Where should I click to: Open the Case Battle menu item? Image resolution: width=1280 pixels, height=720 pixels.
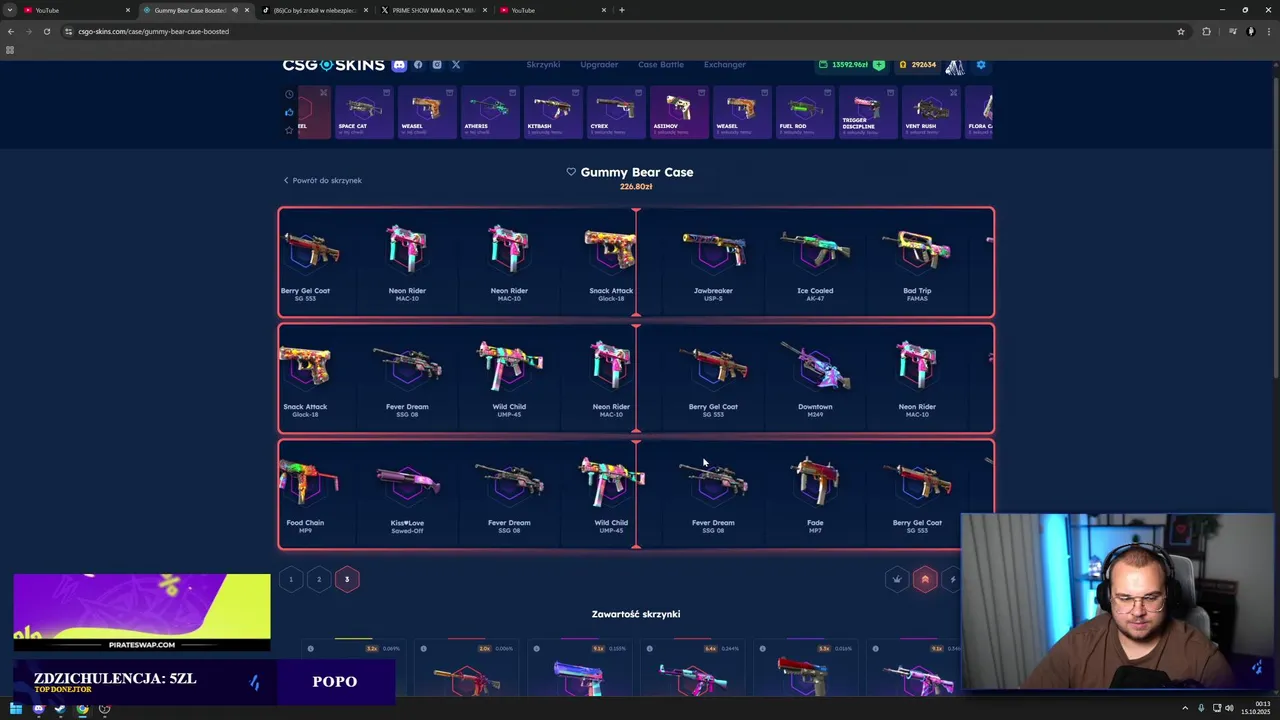coord(661,65)
